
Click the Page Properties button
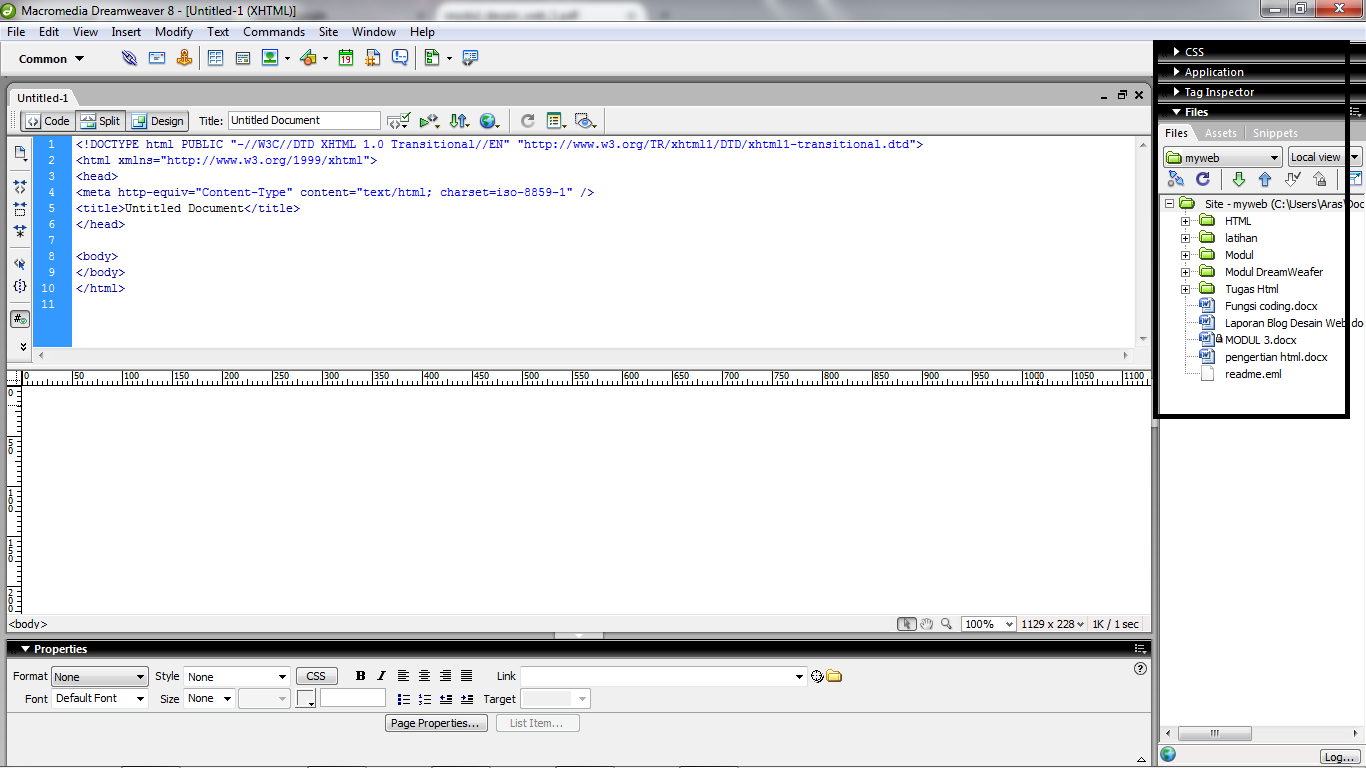(x=436, y=723)
